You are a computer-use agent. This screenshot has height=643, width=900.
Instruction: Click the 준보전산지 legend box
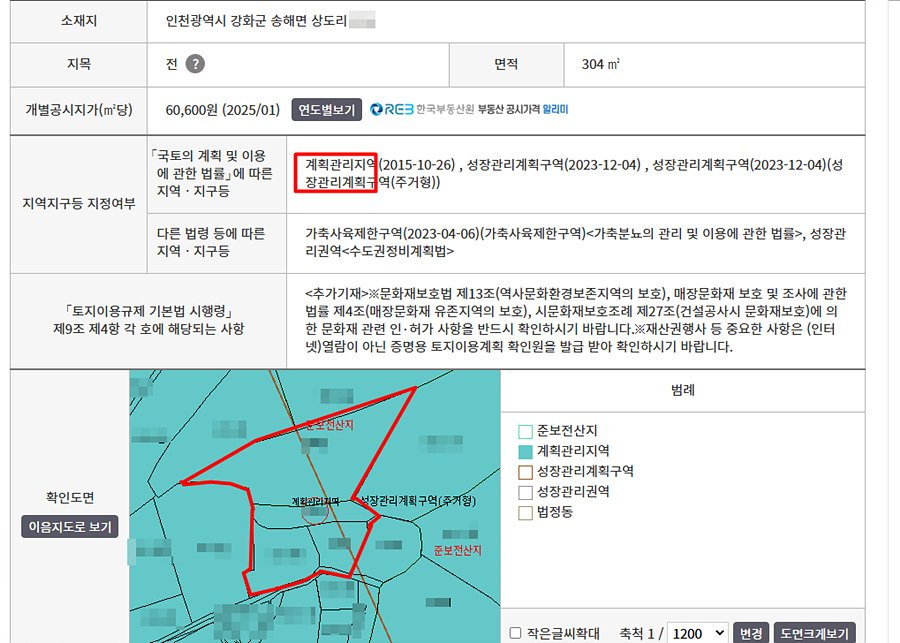point(526,432)
